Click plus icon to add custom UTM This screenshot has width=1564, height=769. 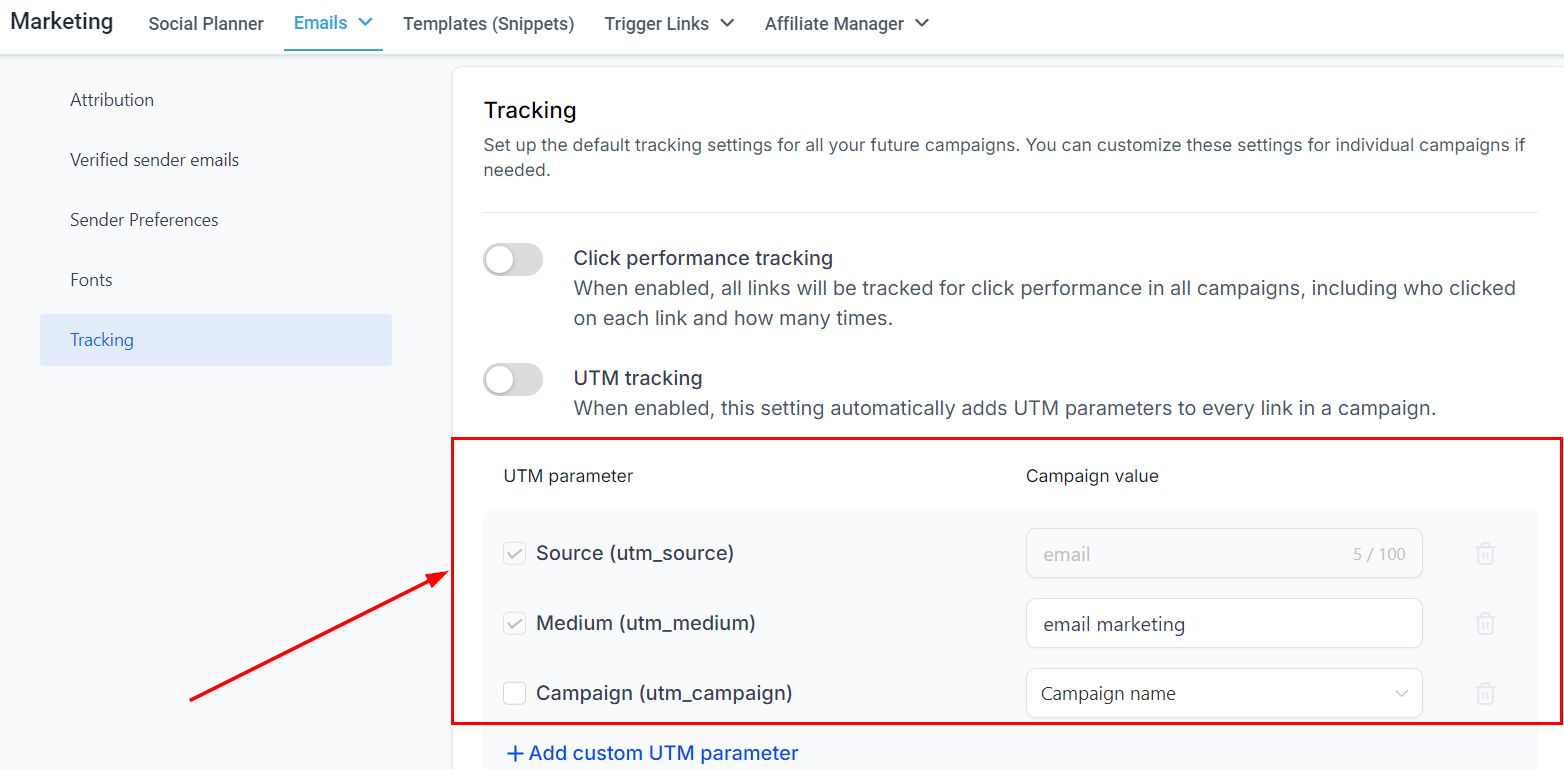click(515, 753)
